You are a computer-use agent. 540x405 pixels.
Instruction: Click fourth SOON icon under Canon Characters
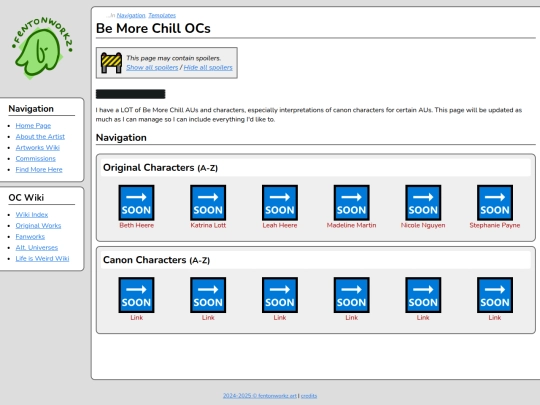pyautogui.click(x=351, y=295)
